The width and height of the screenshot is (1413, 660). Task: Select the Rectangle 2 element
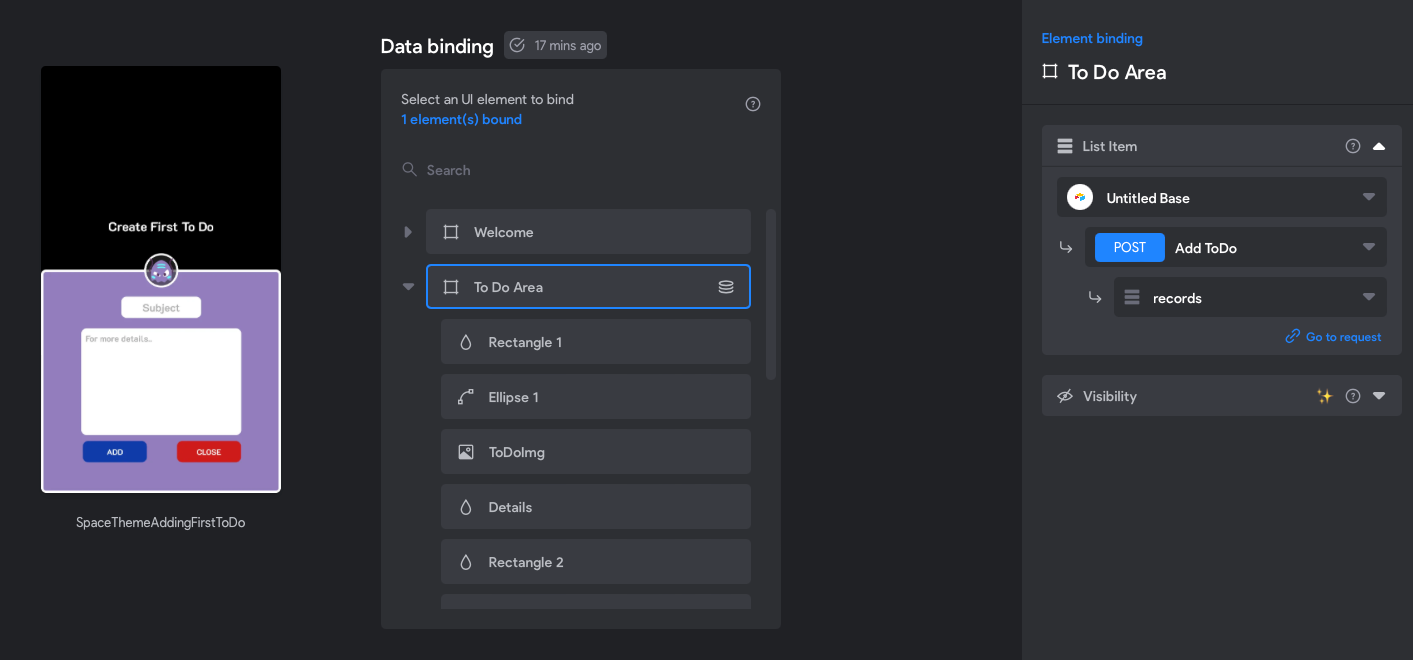tap(596, 562)
